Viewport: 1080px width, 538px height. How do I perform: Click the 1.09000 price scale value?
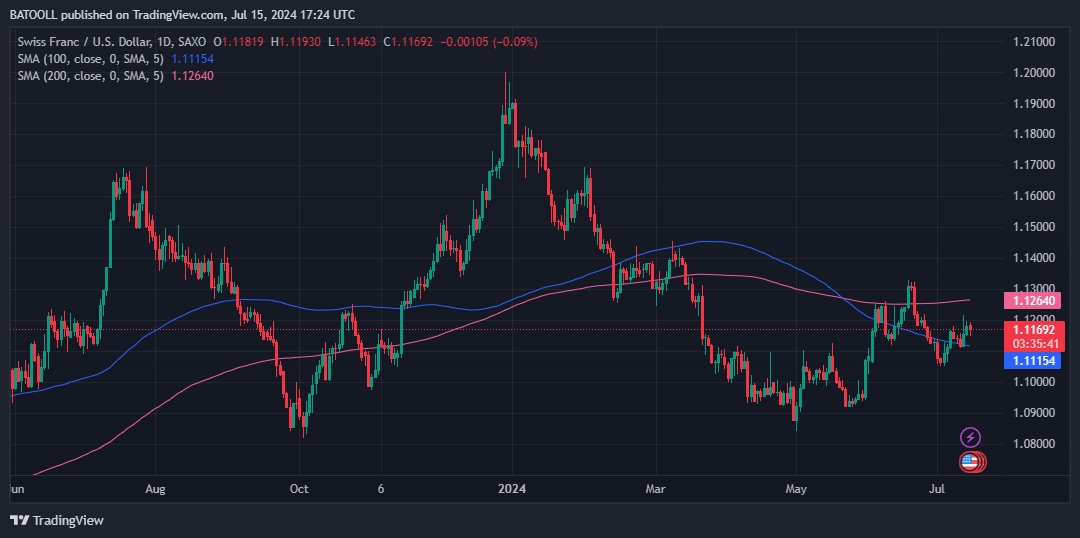1033,413
